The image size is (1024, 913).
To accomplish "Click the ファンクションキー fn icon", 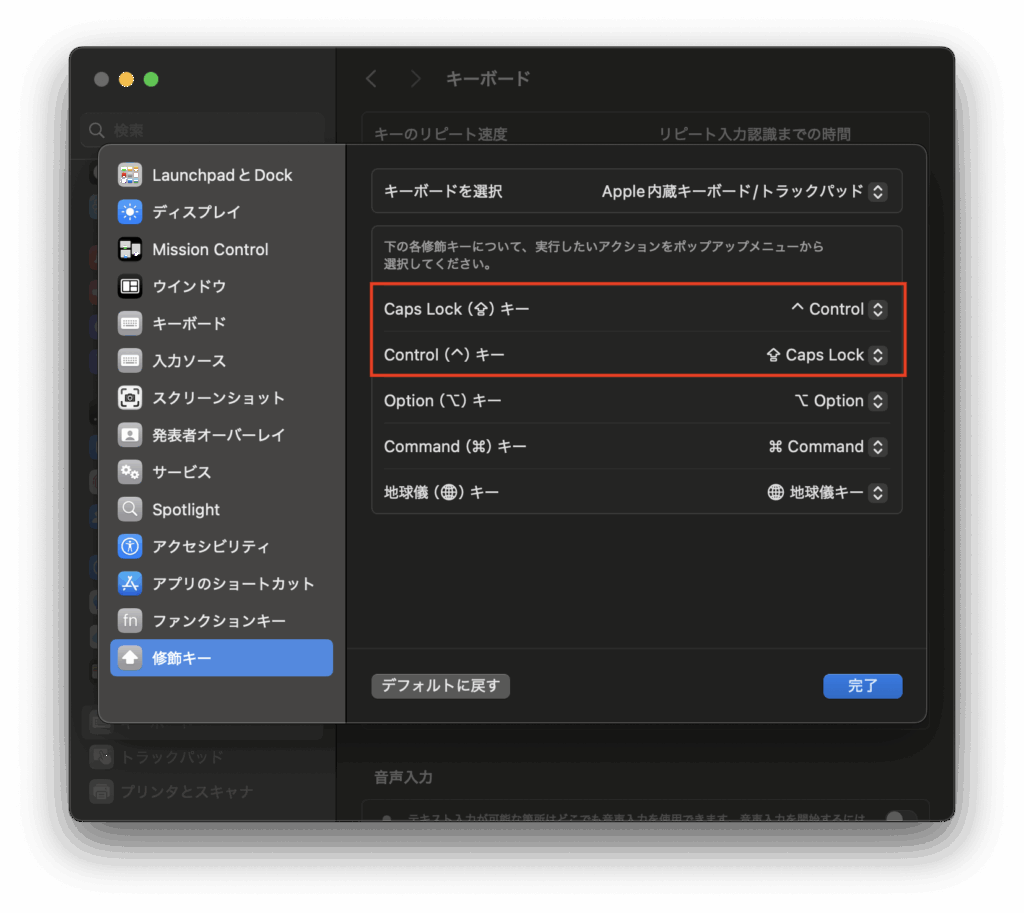I will point(130,620).
